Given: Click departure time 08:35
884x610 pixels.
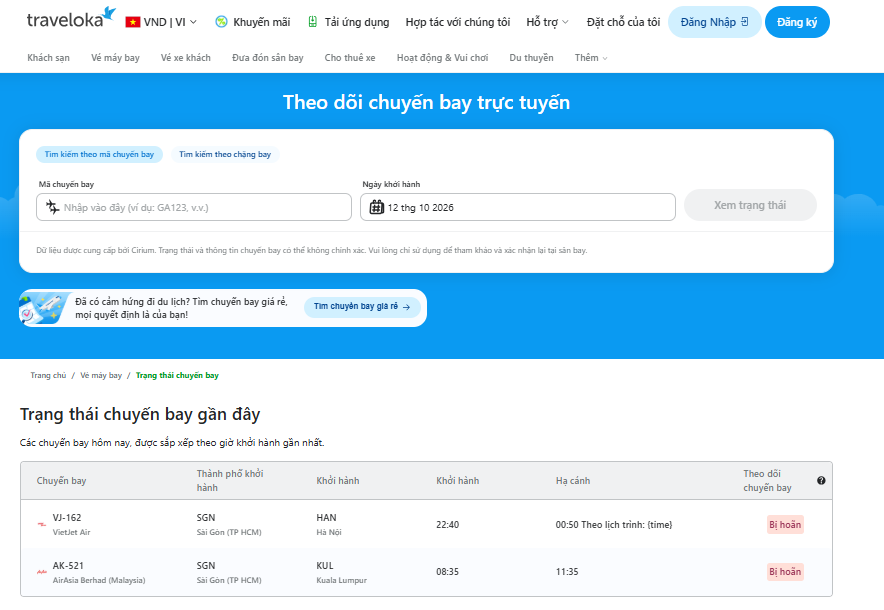Looking at the screenshot, I should coord(448,572).
